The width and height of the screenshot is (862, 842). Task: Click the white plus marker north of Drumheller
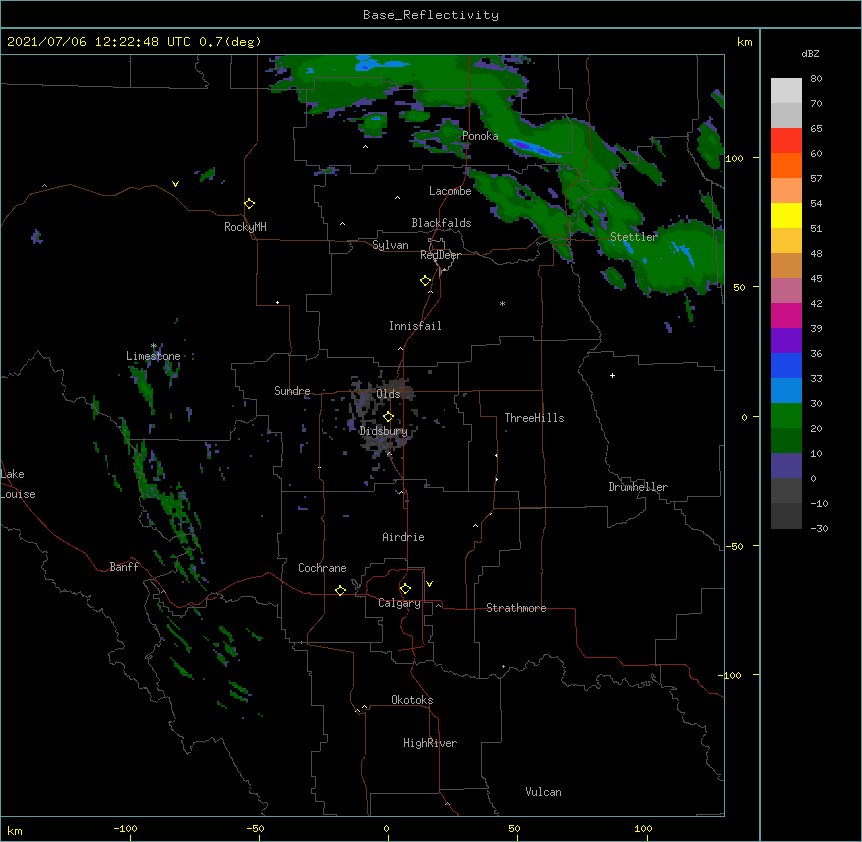click(x=612, y=375)
